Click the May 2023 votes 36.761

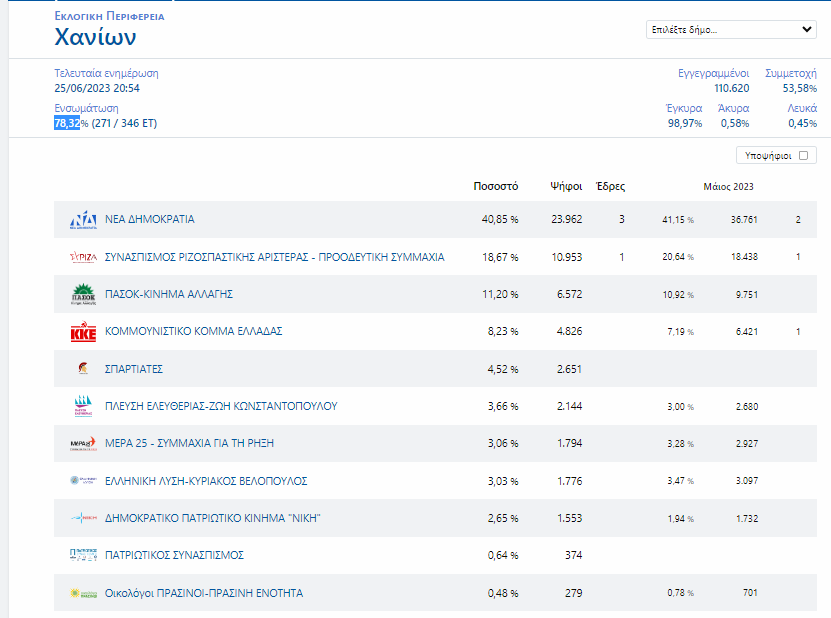[744, 219]
